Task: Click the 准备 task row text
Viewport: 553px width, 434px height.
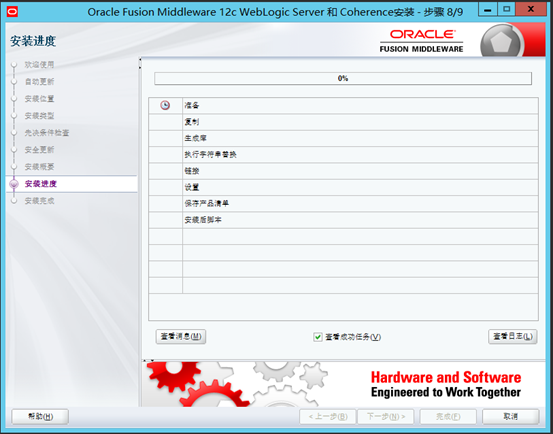Action: (192, 105)
